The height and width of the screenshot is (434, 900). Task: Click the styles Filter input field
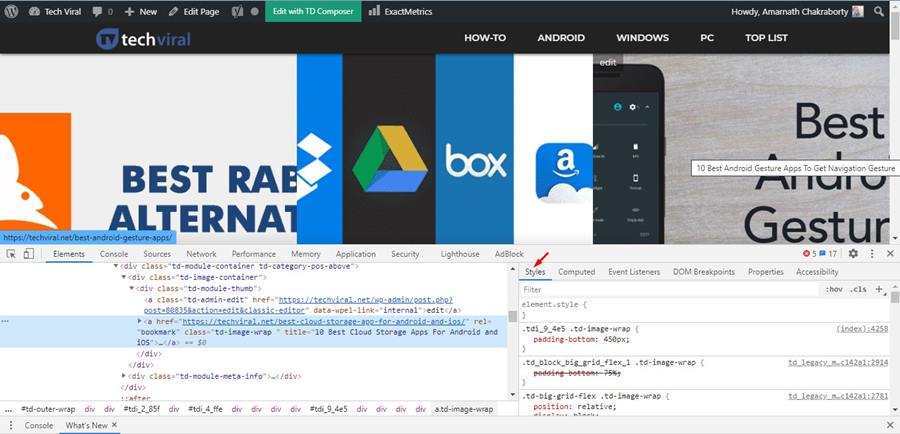pos(669,289)
